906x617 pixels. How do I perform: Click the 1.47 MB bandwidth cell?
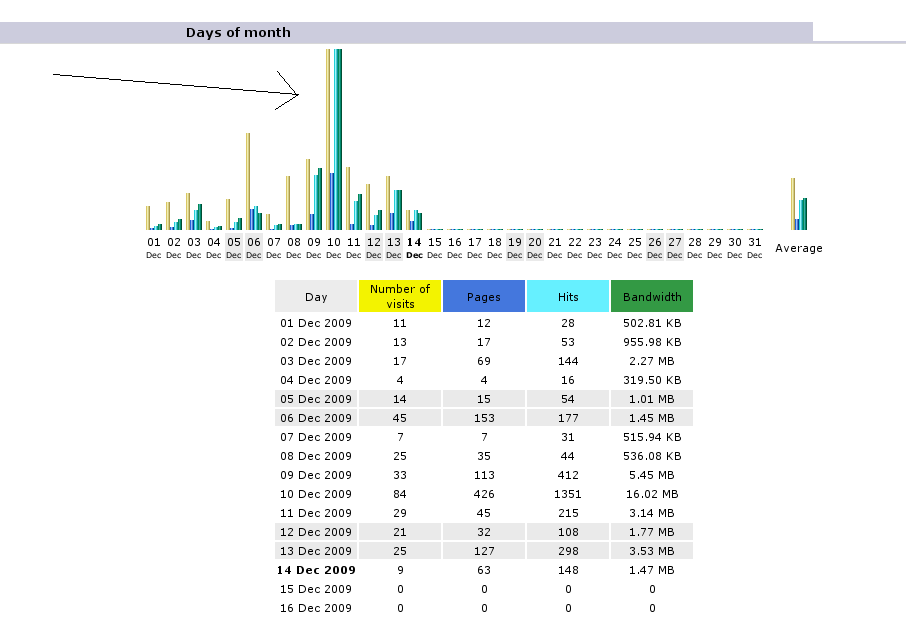point(652,570)
